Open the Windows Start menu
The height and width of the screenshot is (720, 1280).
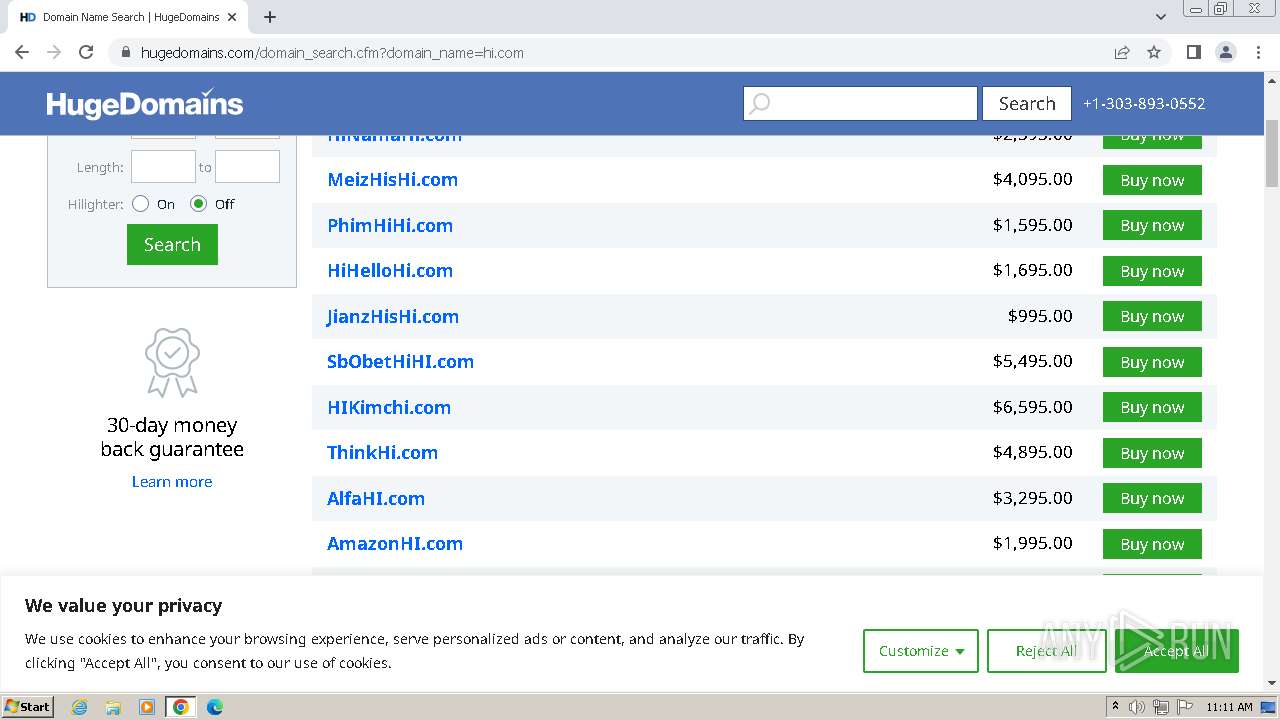tap(27, 706)
